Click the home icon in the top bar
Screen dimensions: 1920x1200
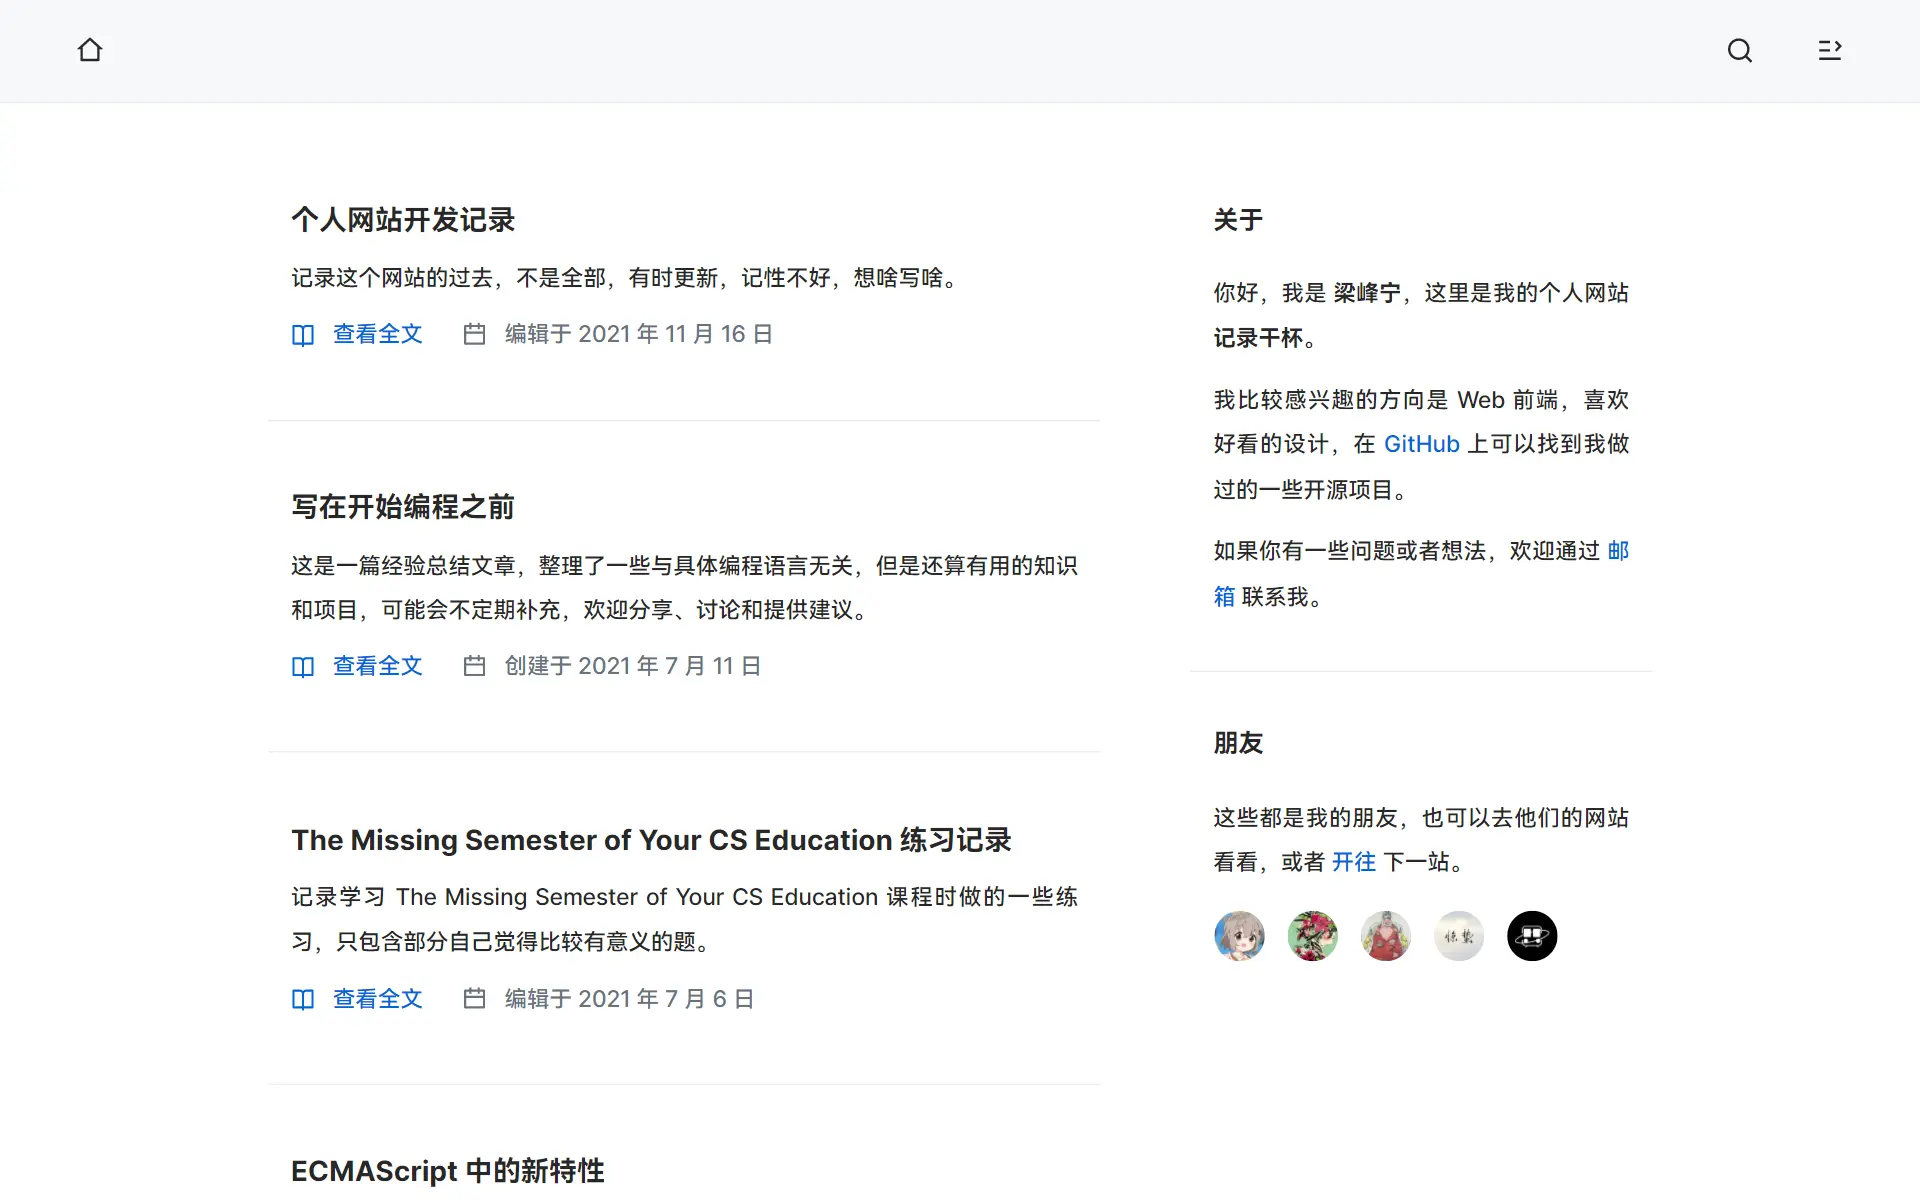(x=90, y=50)
